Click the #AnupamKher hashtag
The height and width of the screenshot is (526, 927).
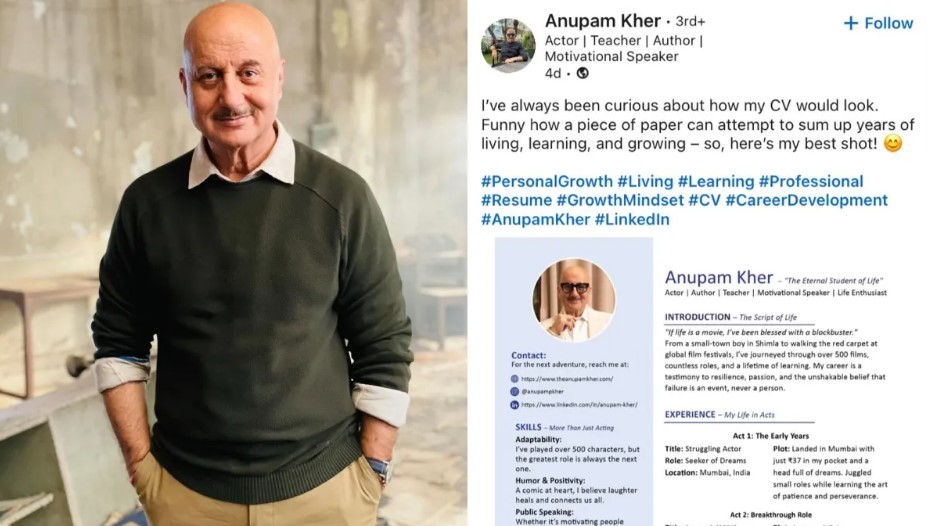536,219
